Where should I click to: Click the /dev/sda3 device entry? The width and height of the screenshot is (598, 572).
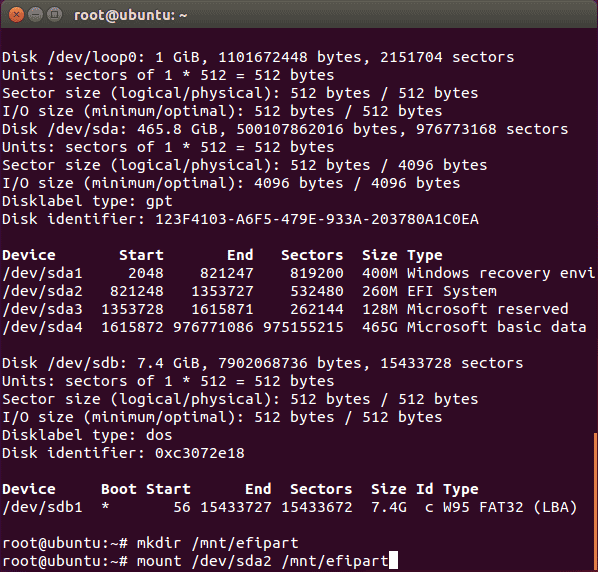(42, 309)
